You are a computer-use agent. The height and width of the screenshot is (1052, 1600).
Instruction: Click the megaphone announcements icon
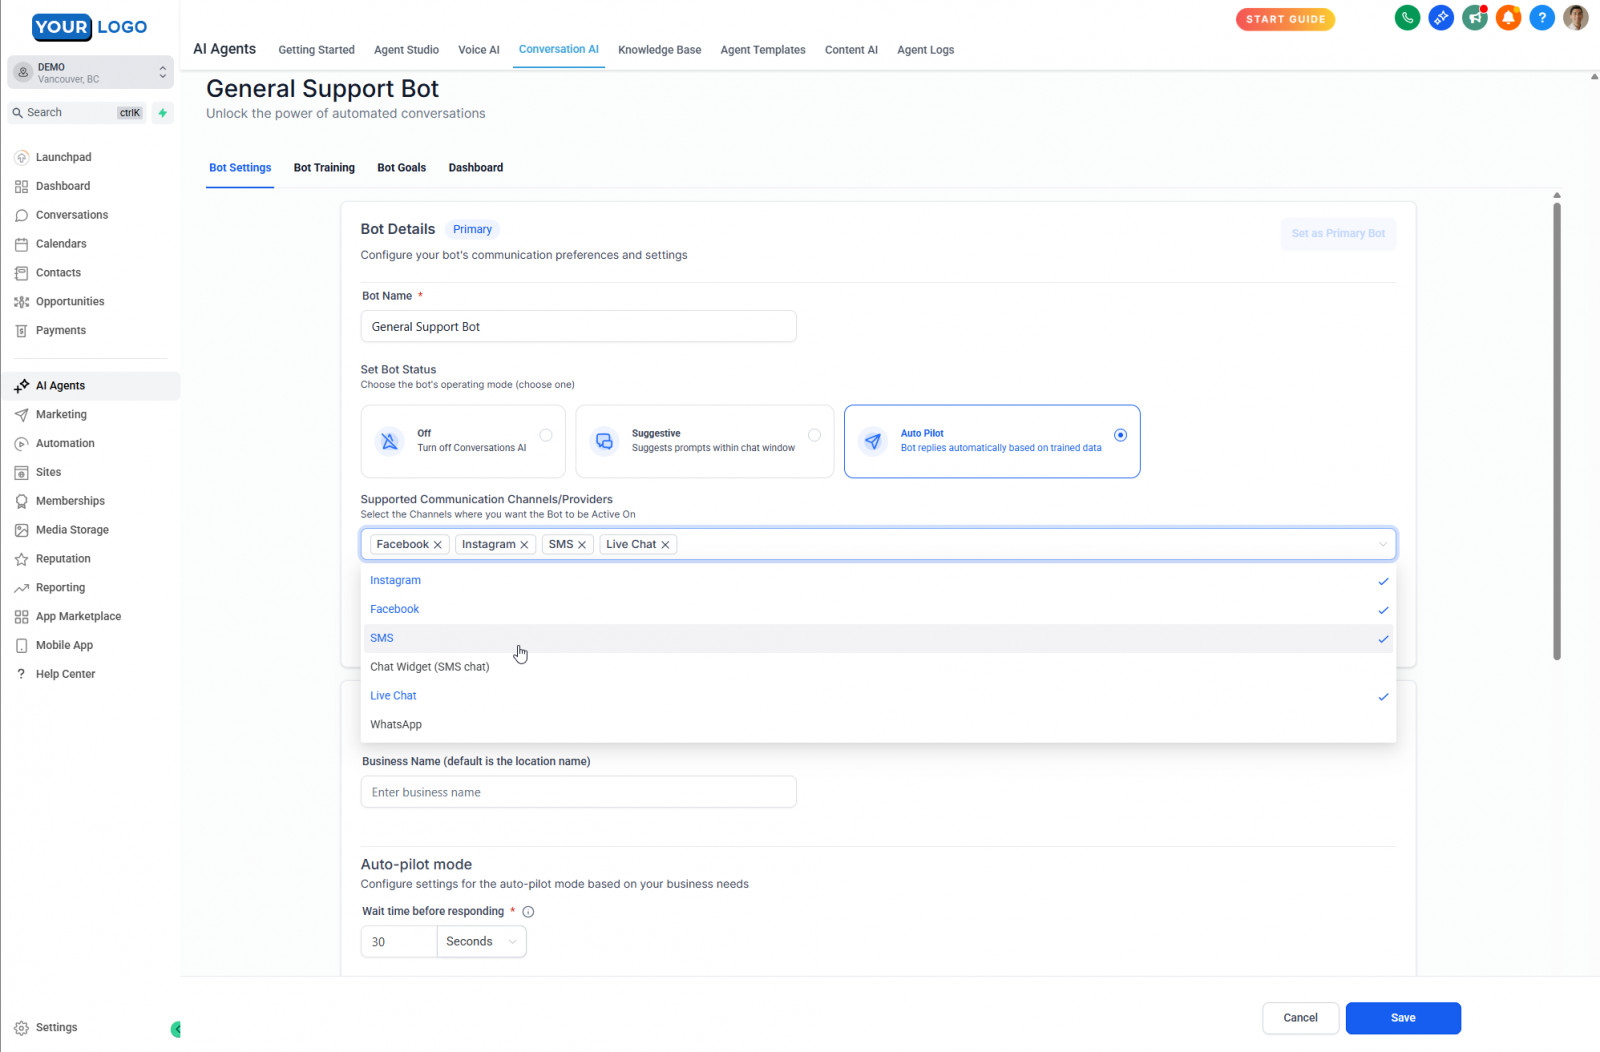tap(1474, 18)
